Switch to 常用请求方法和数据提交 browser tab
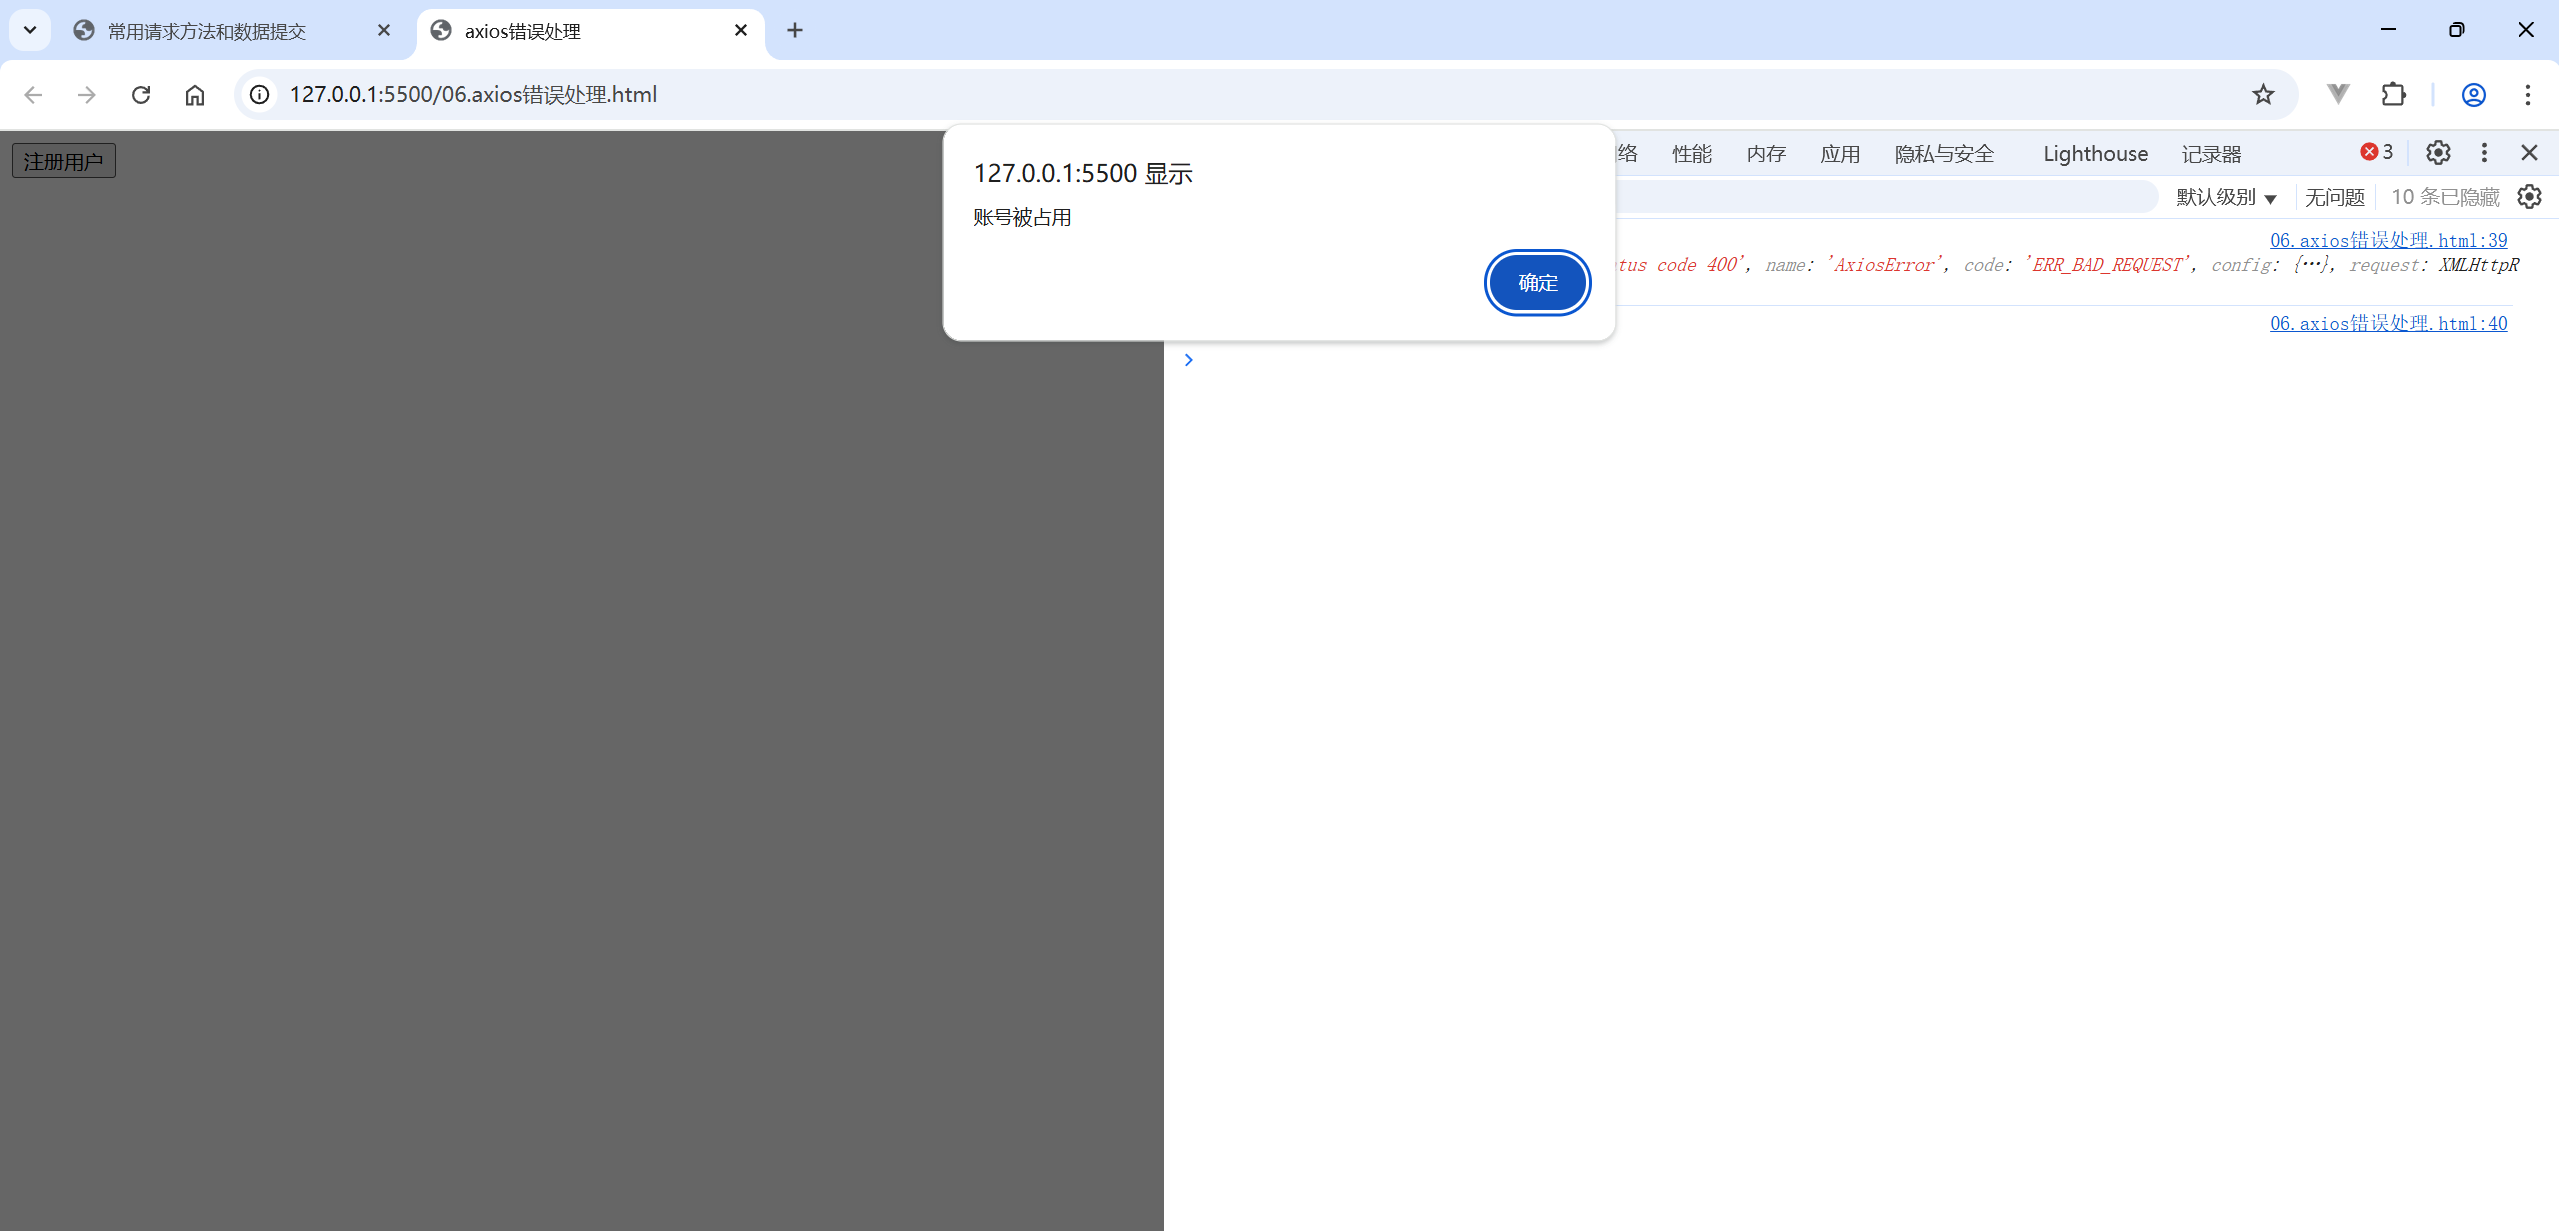Image resolution: width=2559 pixels, height=1231 pixels. [207, 31]
